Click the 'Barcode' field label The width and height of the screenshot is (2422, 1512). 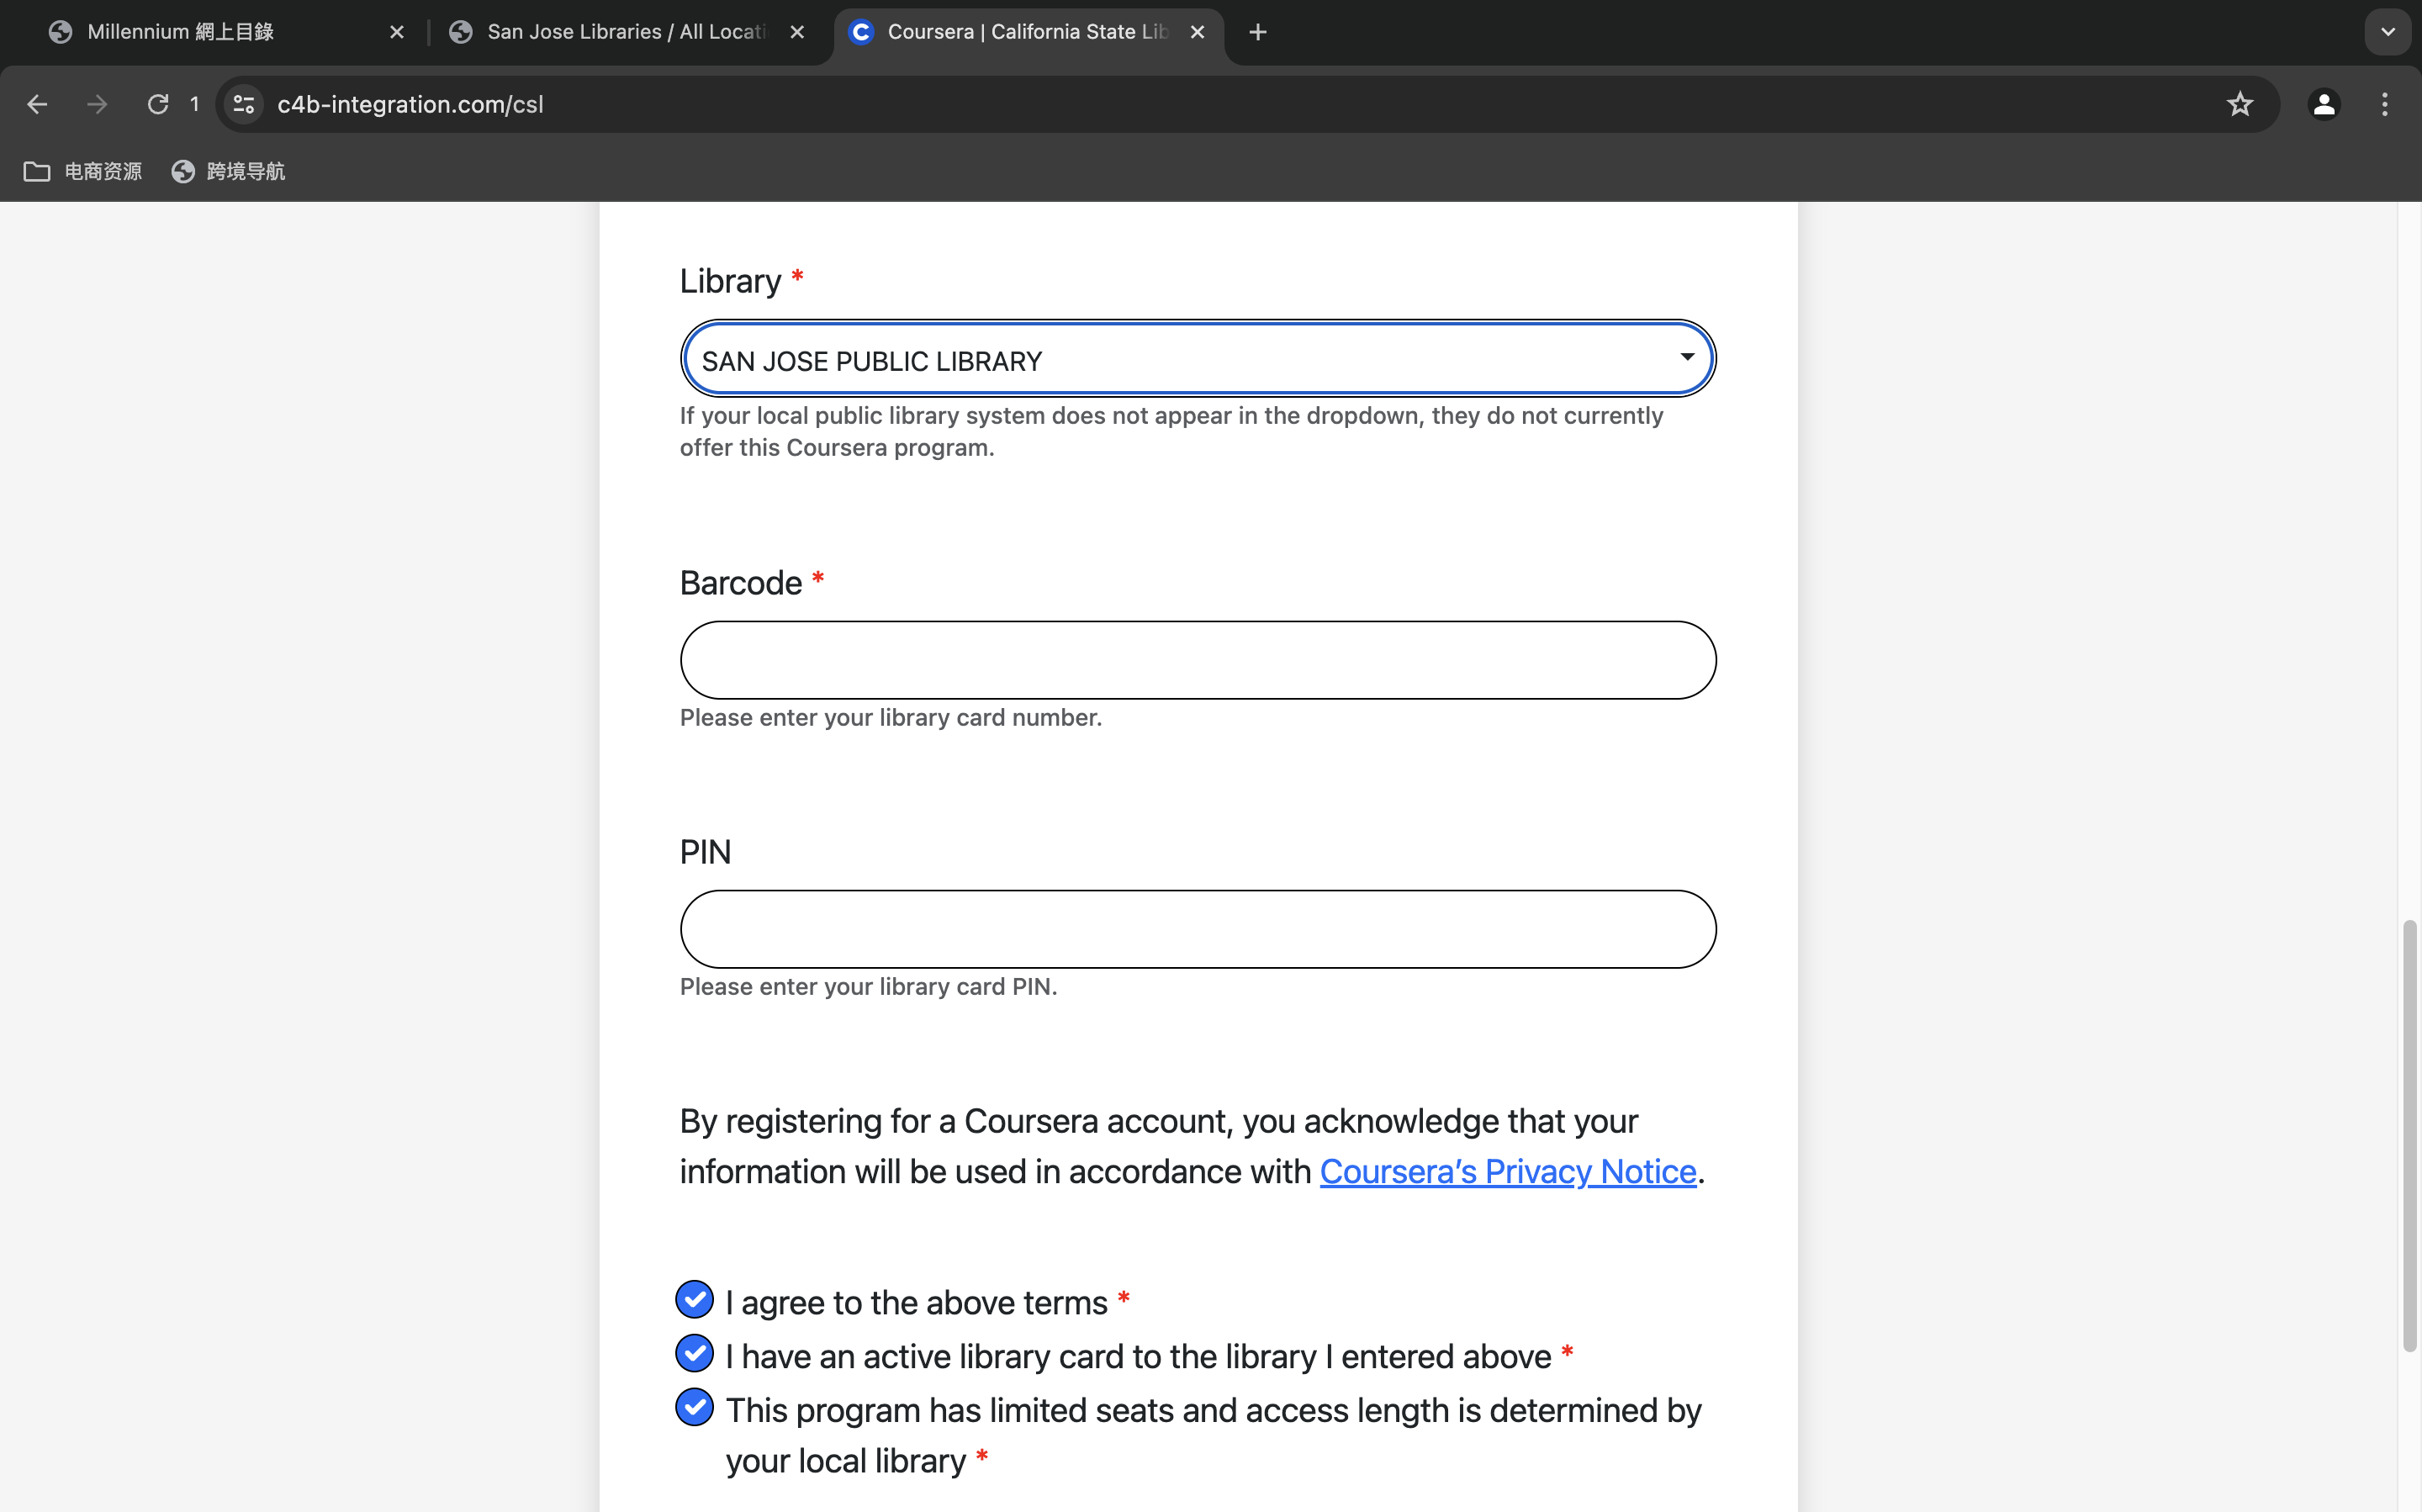741,583
